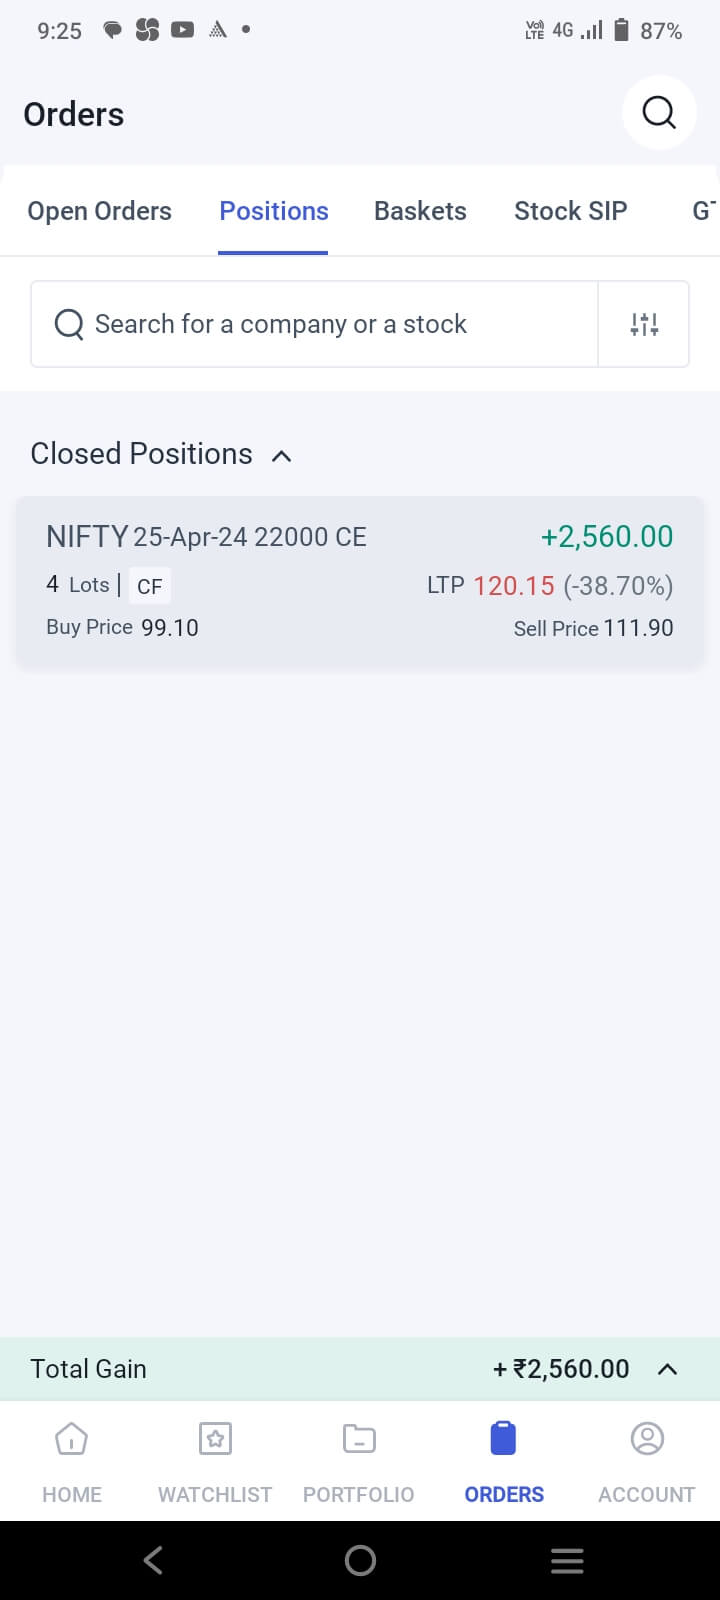Open the filter settings sliders icon
Viewport: 720px width, 1600px height.
pyautogui.click(x=644, y=324)
